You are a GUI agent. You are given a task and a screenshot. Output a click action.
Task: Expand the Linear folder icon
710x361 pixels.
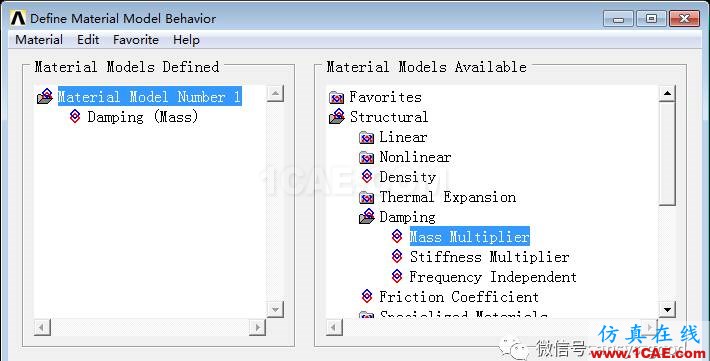click(x=366, y=137)
